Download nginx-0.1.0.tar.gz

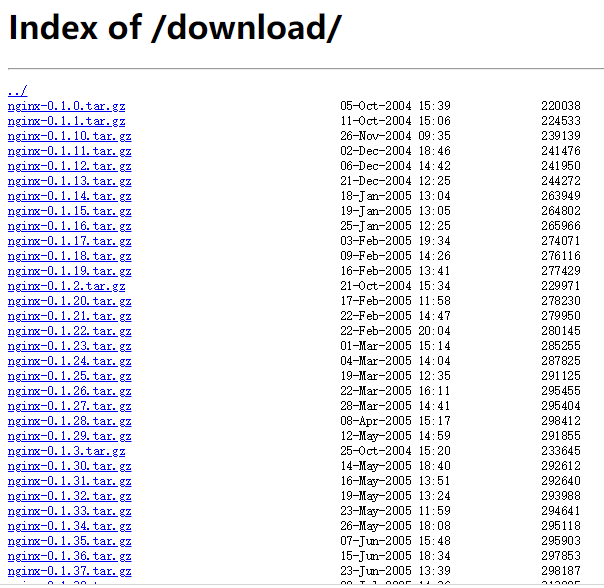click(66, 106)
